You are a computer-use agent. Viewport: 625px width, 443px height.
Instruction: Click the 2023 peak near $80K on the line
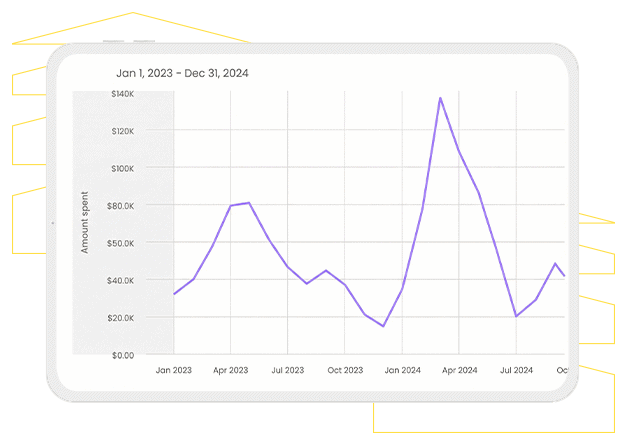pos(249,203)
